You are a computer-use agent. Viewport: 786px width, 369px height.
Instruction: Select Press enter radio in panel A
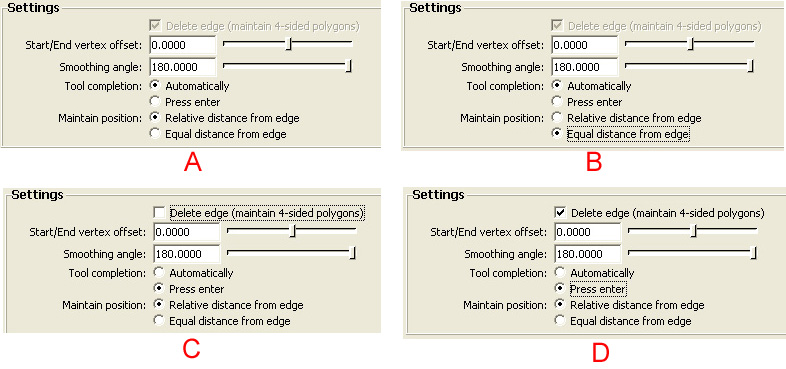[x=156, y=102]
